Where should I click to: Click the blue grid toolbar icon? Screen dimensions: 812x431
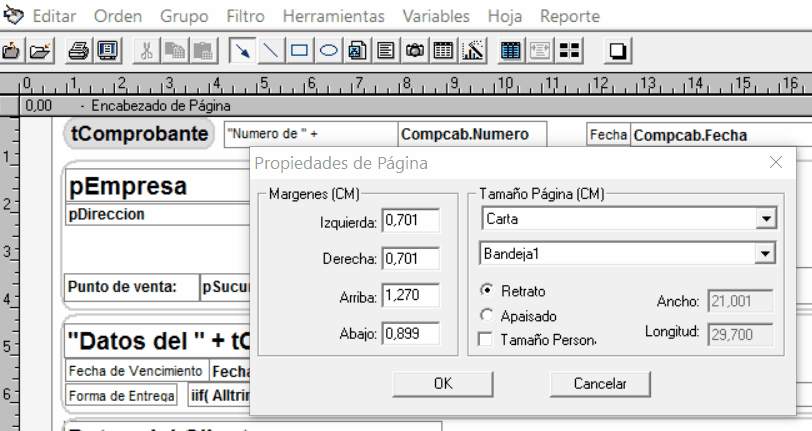click(x=511, y=51)
